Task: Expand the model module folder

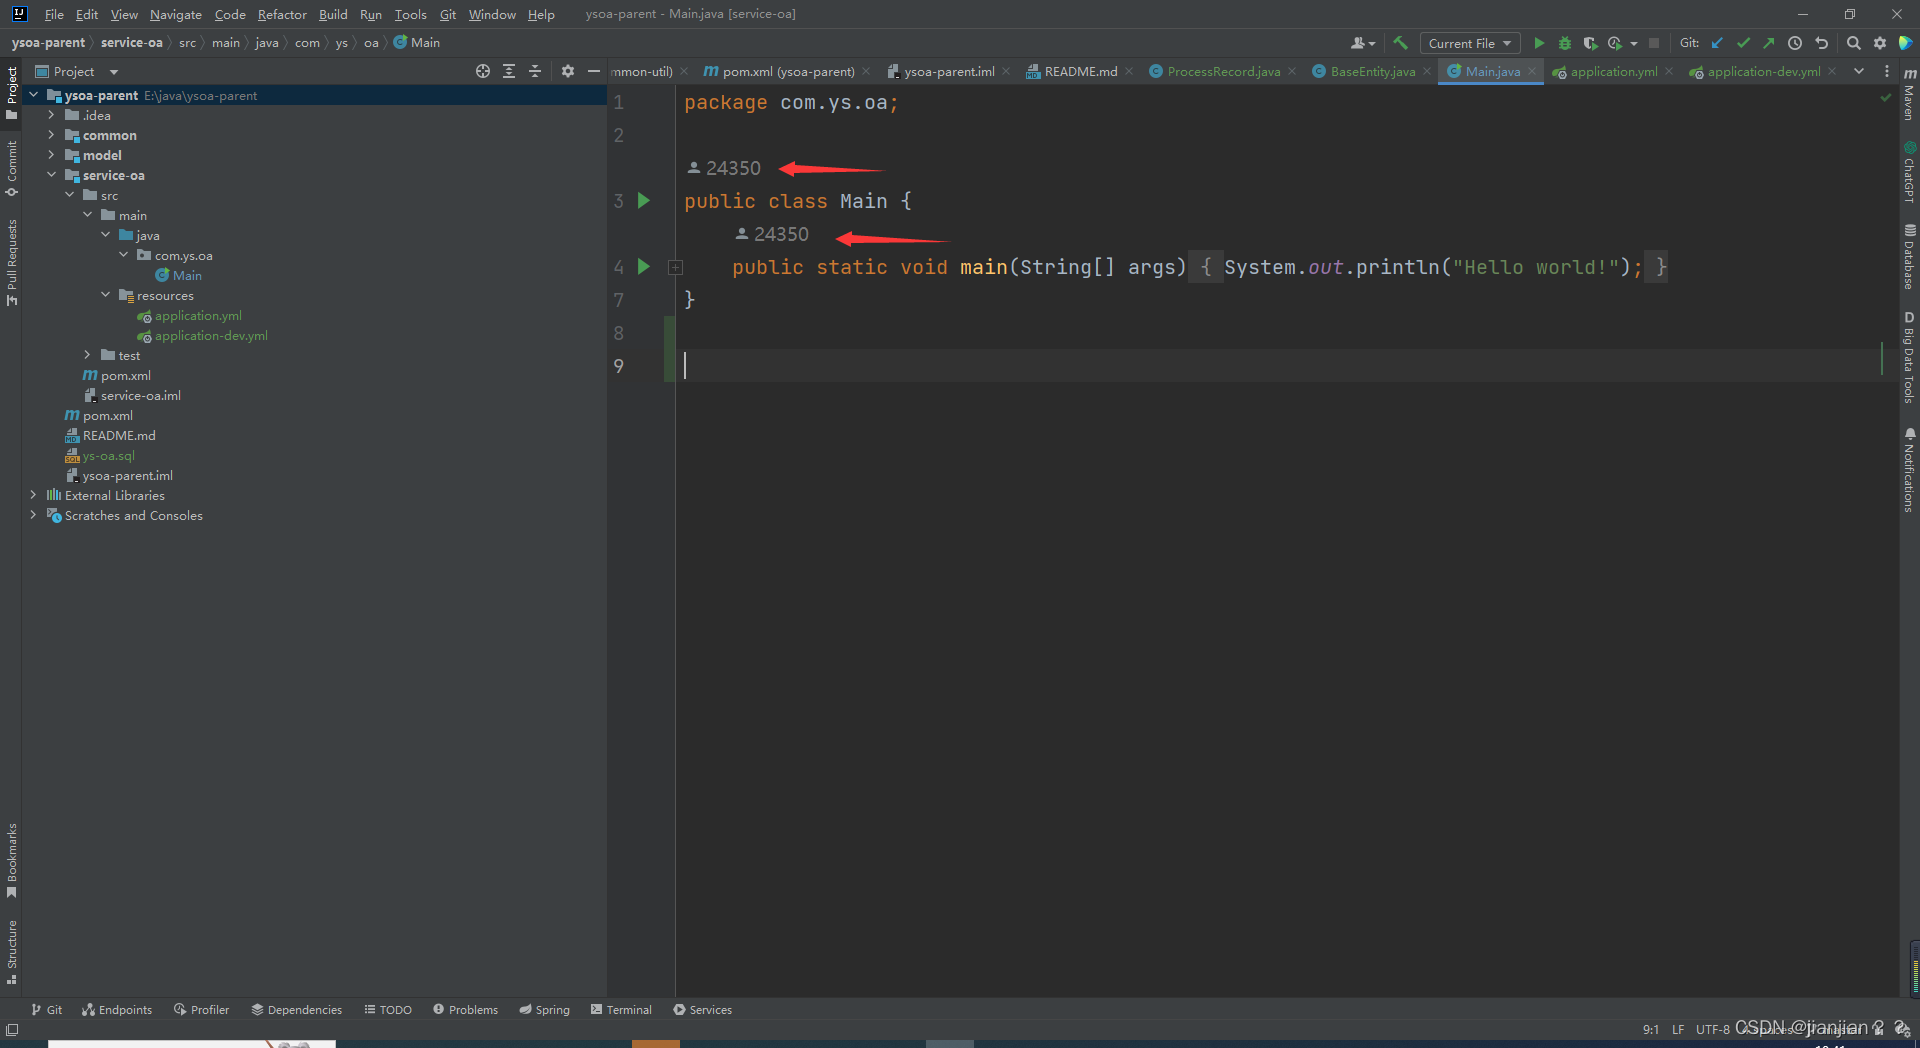Action: [x=51, y=155]
